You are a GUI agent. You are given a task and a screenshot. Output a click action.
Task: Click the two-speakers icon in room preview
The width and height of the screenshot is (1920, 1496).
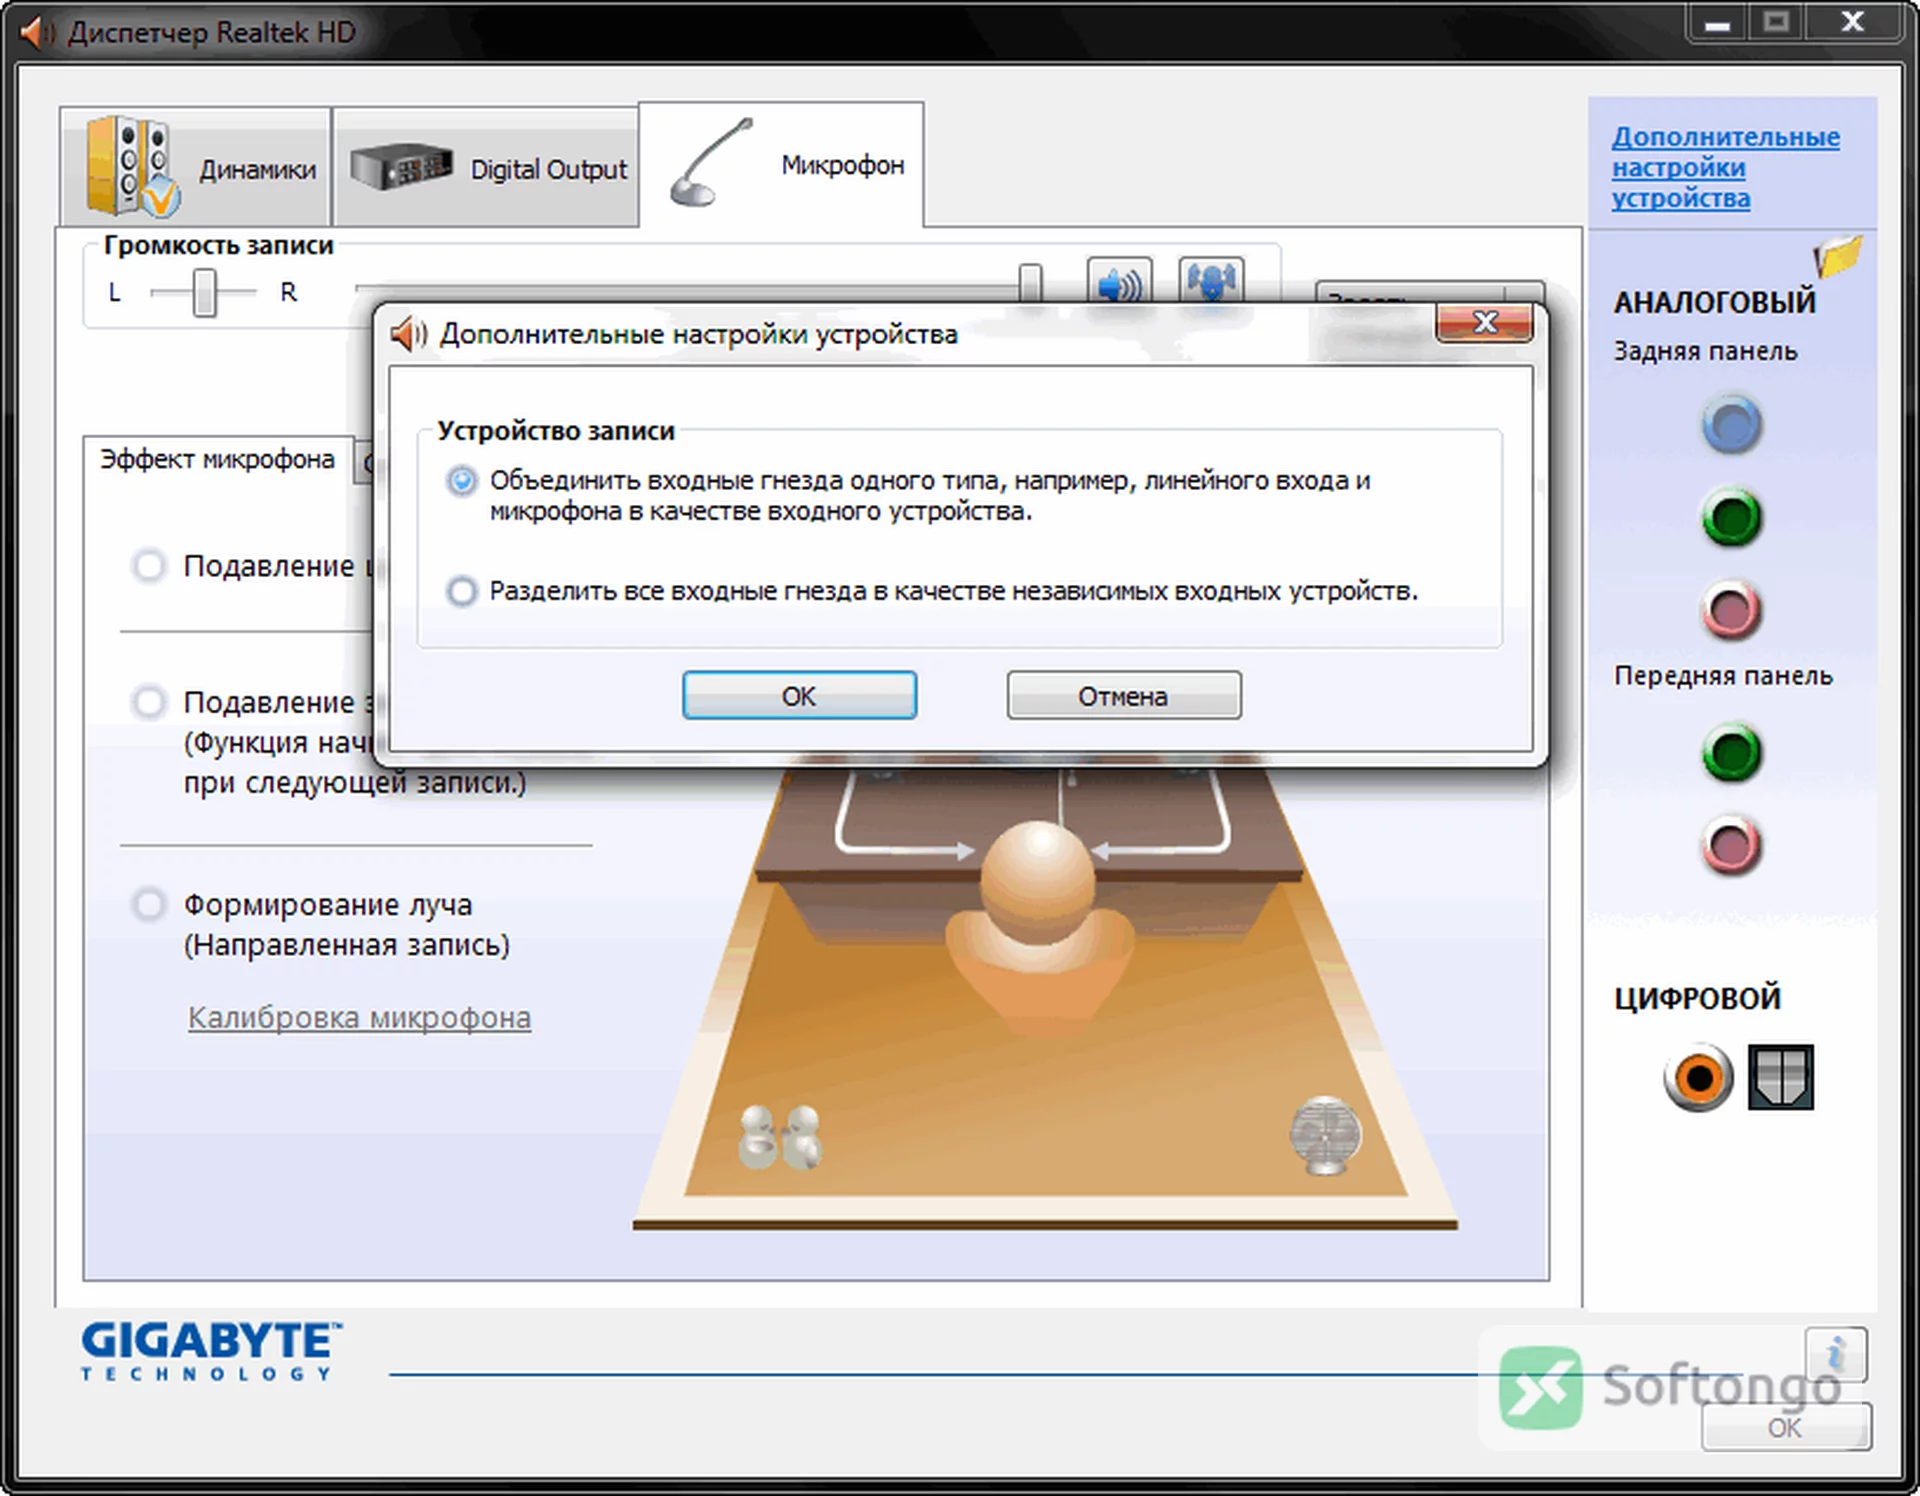pyautogui.click(x=779, y=1137)
